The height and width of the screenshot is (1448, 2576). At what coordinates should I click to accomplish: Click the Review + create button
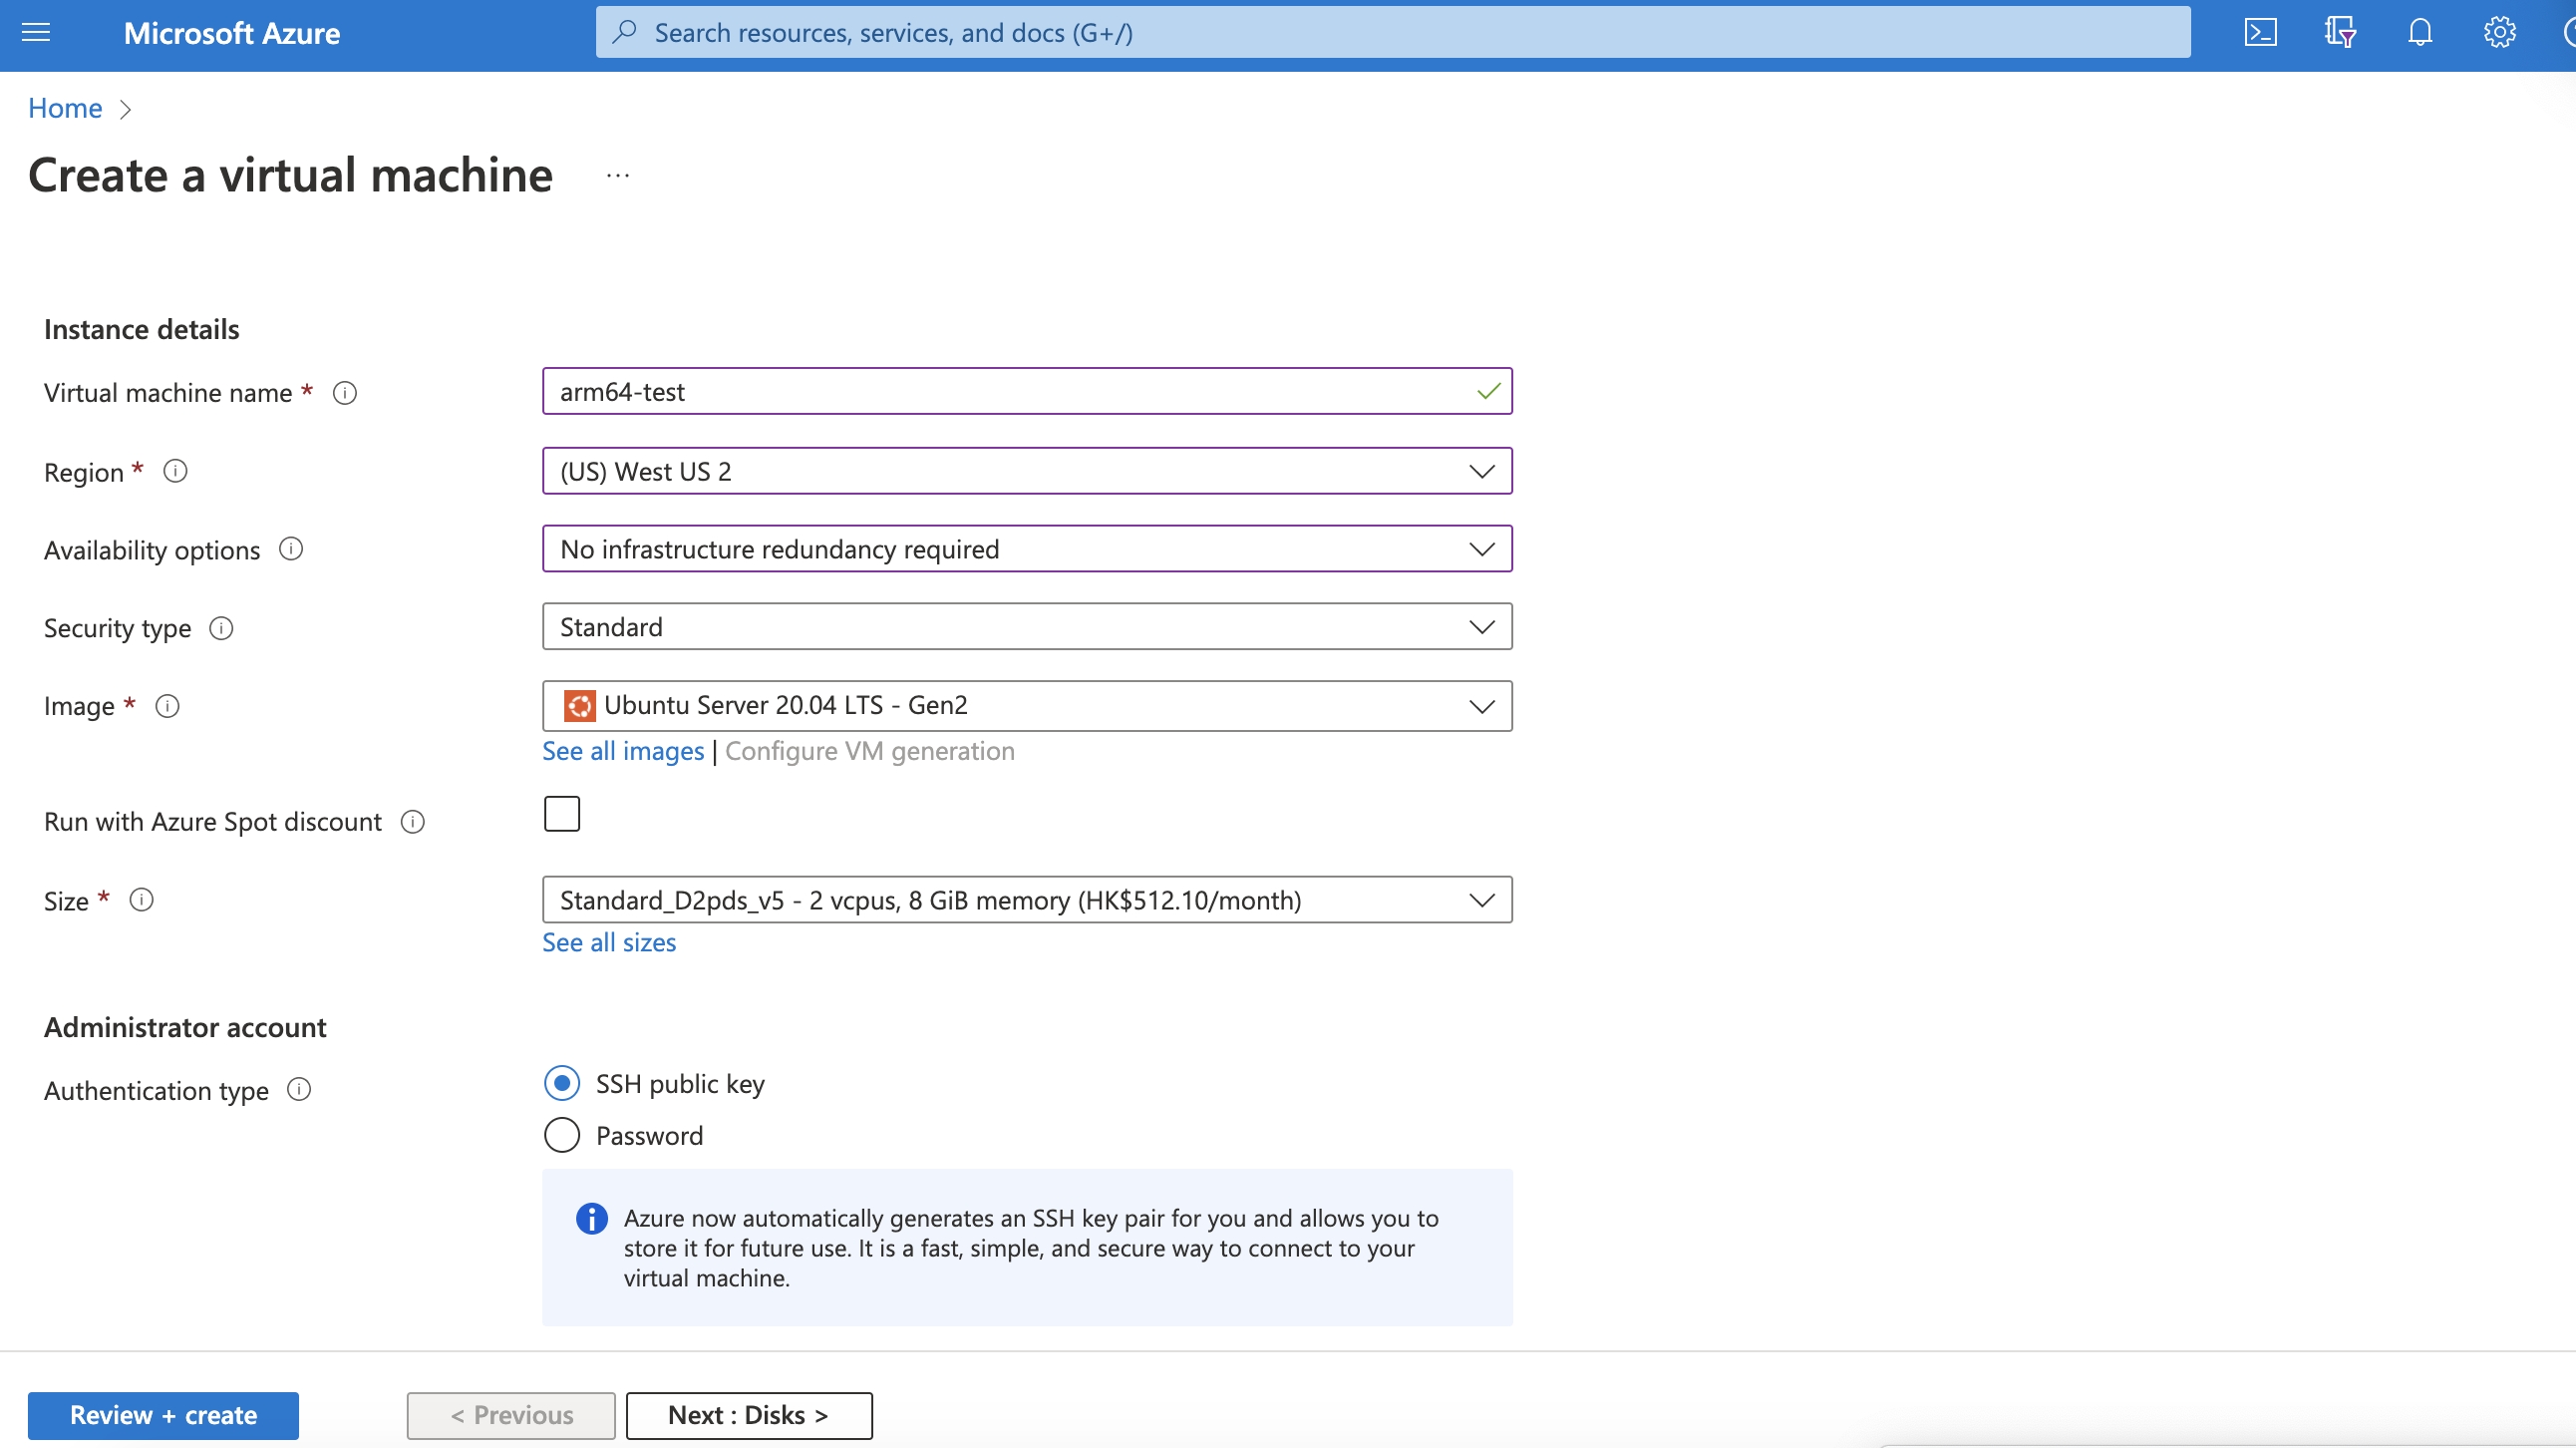point(163,1415)
